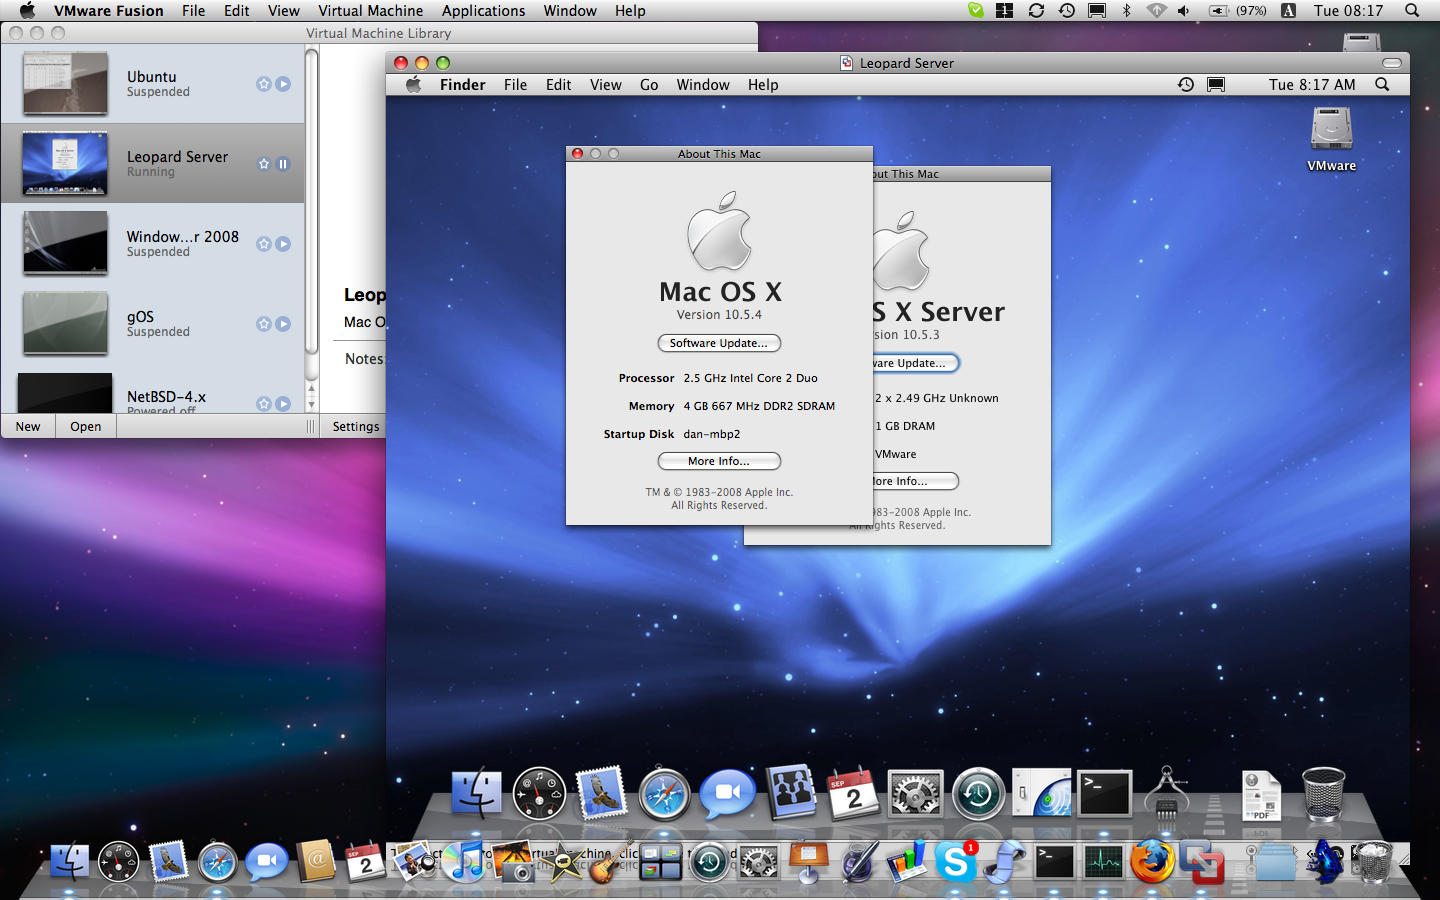Open the Applications menu in VMware Fusion
This screenshot has height=900, width=1440.
click(x=483, y=10)
